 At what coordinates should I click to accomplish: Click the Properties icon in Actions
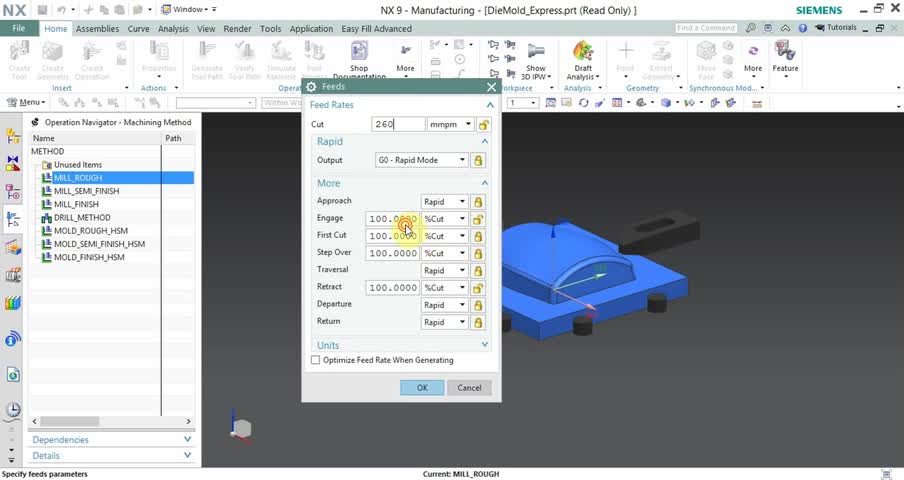[x=159, y=57]
